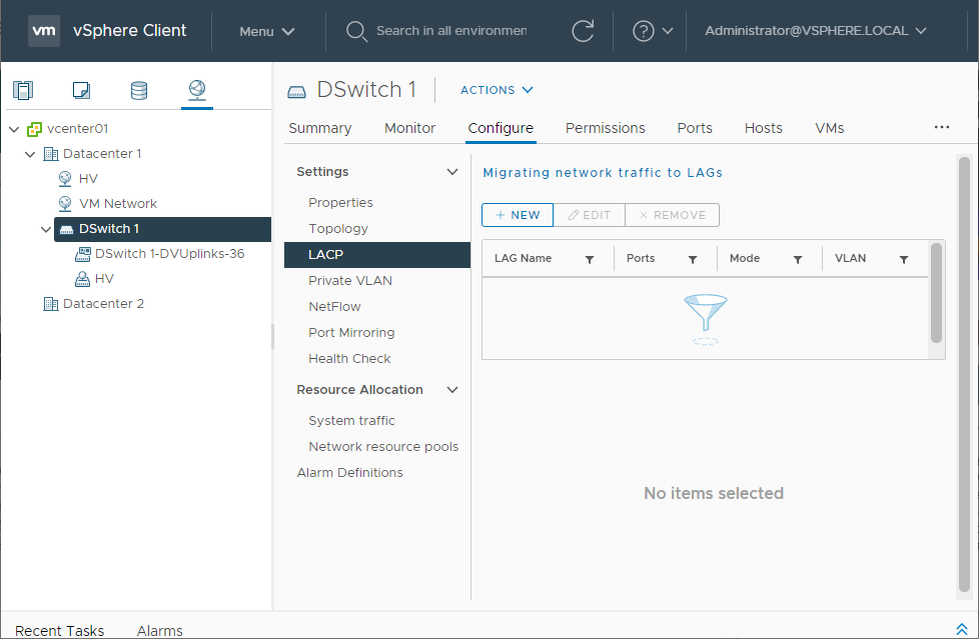Open the more tabs ellipsis menu
979x639 pixels.
pos(942,127)
